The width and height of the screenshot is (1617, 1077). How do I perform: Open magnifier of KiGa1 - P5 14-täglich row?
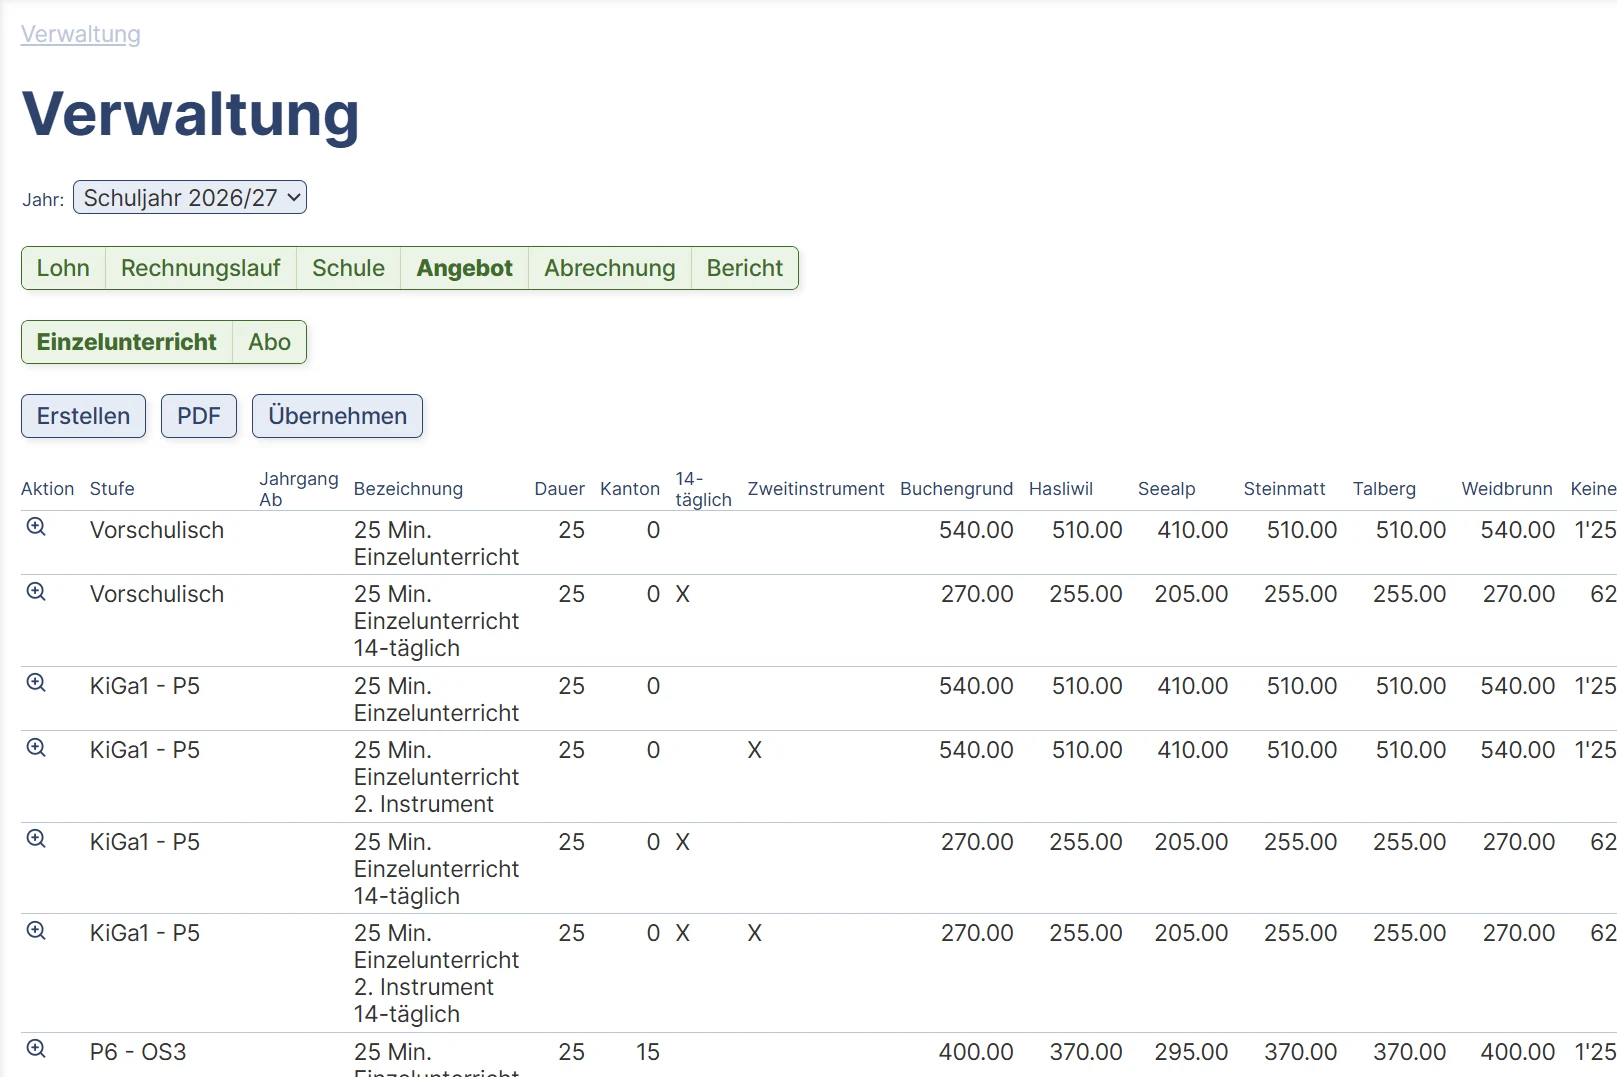36,839
